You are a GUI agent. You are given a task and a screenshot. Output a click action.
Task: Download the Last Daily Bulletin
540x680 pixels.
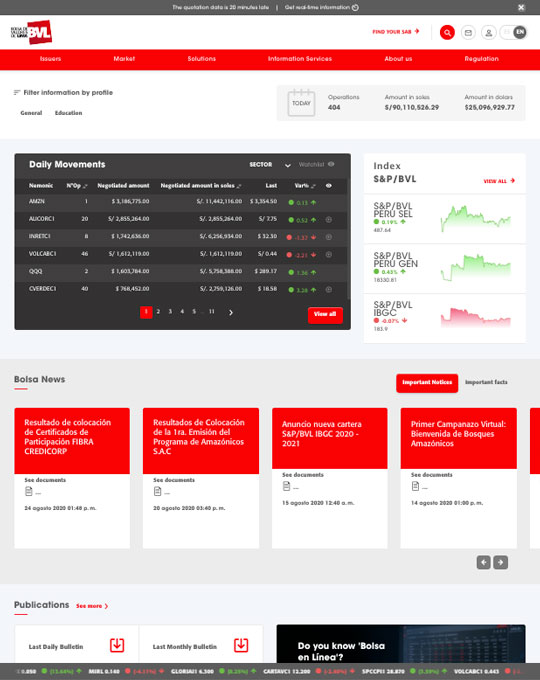(117, 645)
